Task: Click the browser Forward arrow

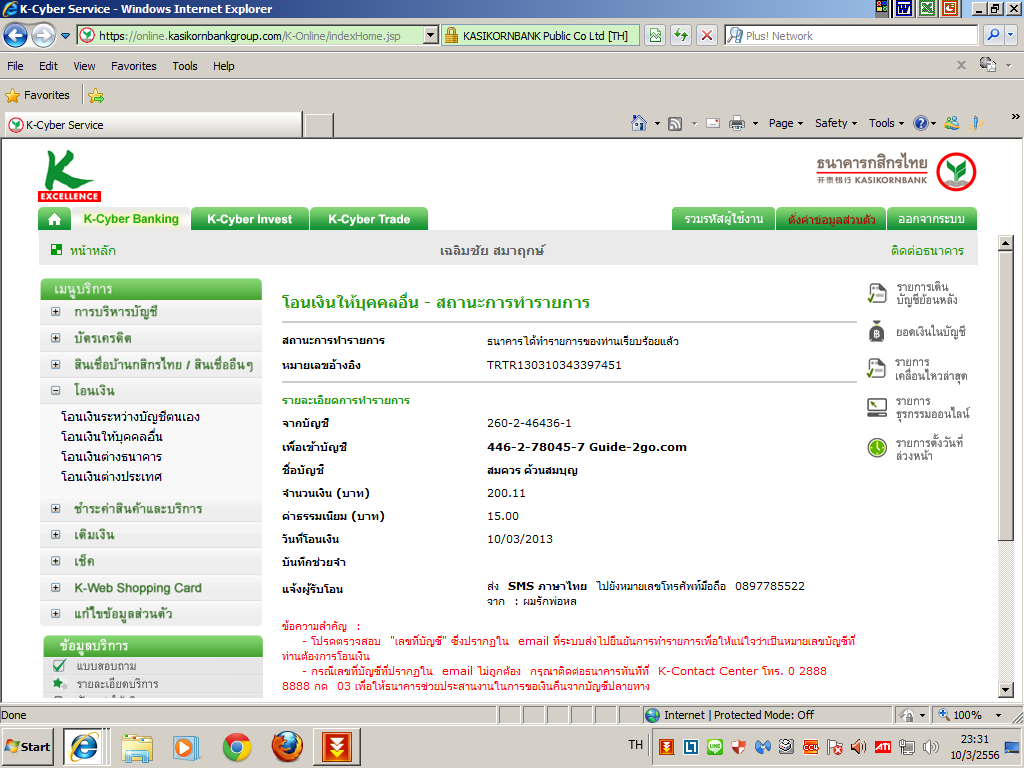Action: tap(43, 35)
